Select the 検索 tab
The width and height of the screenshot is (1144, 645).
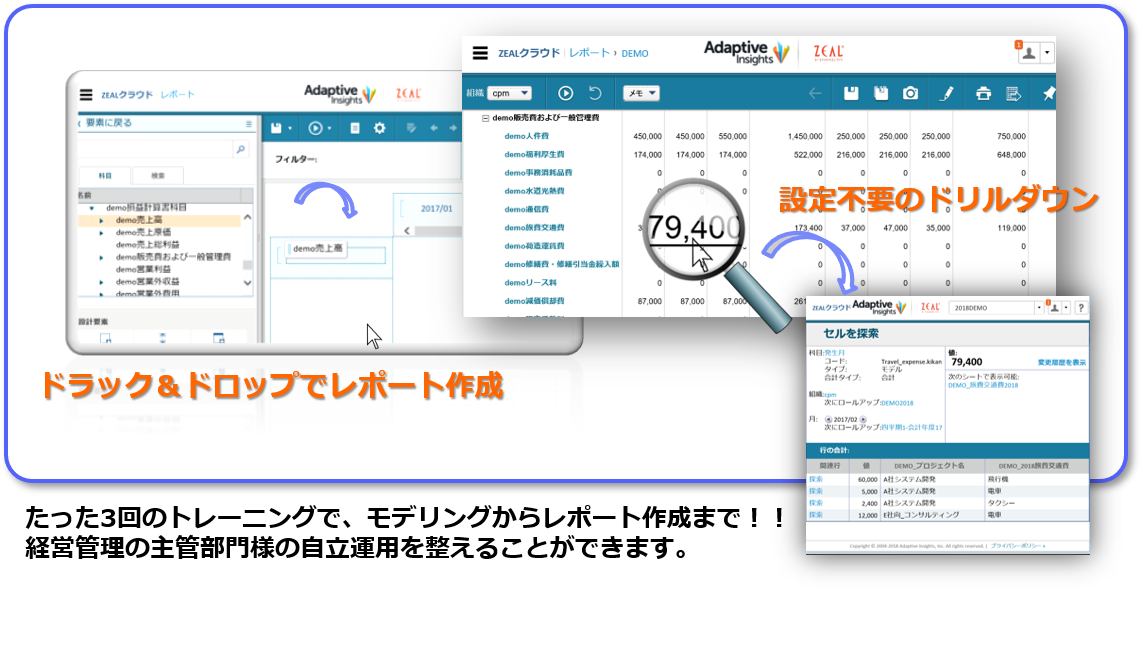158,175
